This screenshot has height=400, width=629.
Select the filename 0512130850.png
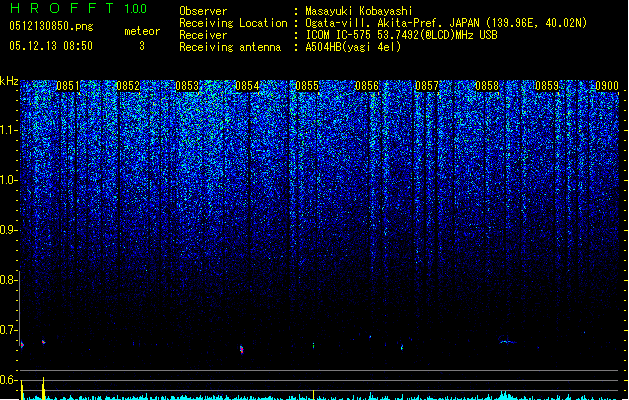coord(51,27)
